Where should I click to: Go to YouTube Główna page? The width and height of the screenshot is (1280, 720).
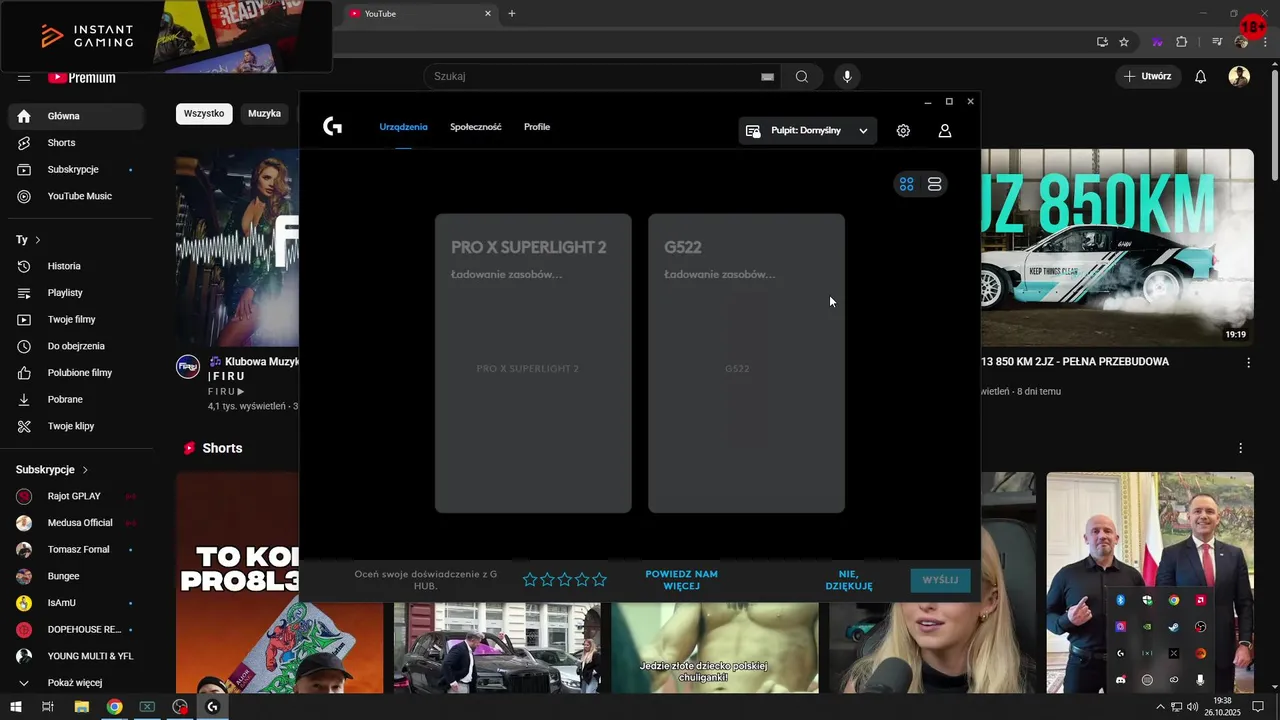[x=76, y=116]
